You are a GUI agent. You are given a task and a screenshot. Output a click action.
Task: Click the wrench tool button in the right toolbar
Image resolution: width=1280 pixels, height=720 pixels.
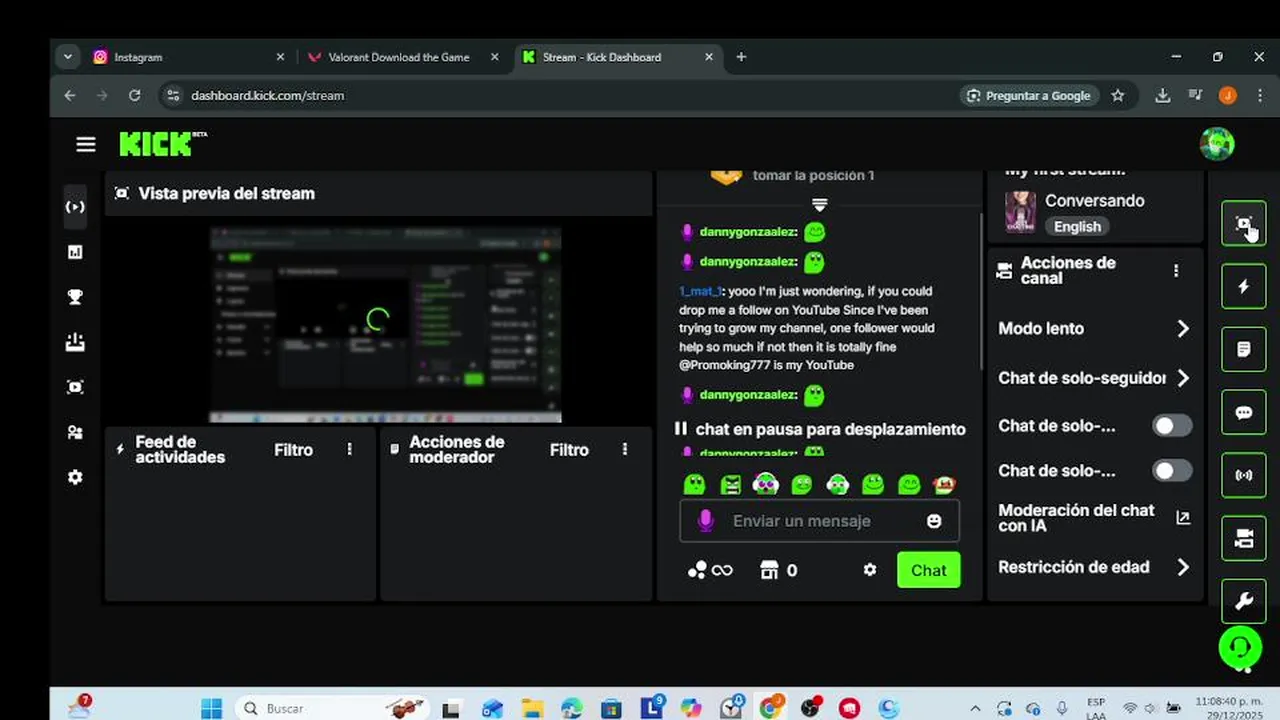[1243, 601]
